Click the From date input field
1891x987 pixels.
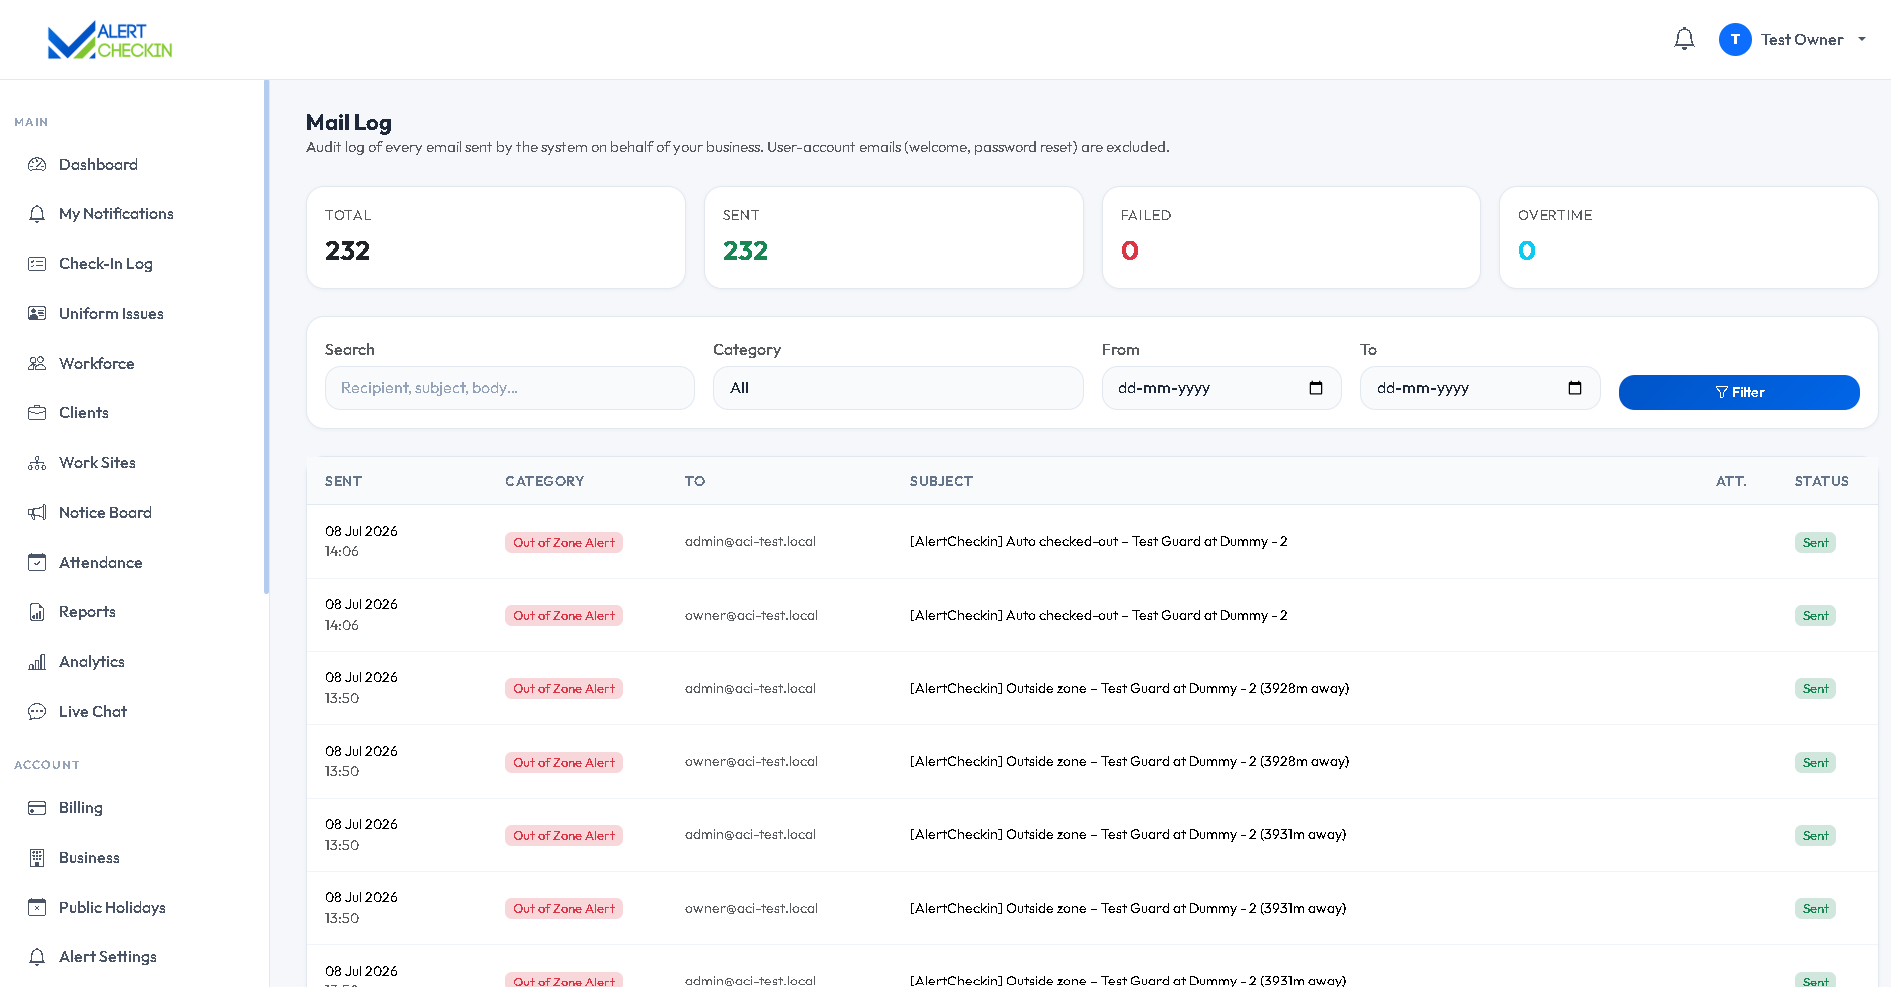coord(1221,388)
